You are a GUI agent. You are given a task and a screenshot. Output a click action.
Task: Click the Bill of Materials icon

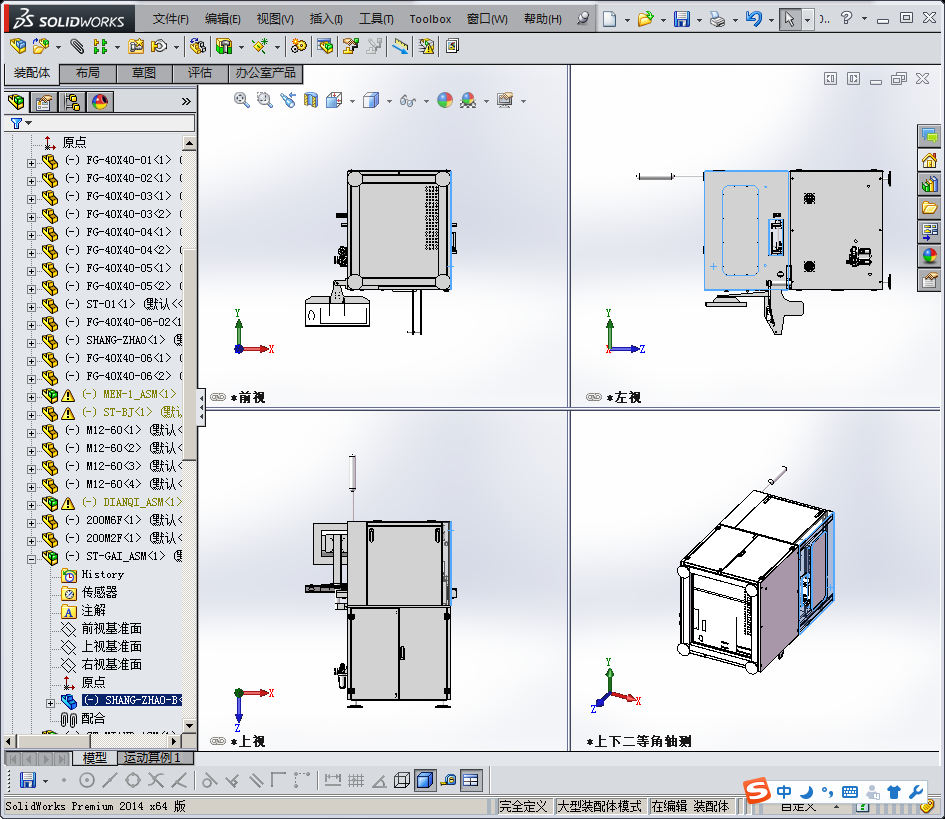(x=325, y=46)
